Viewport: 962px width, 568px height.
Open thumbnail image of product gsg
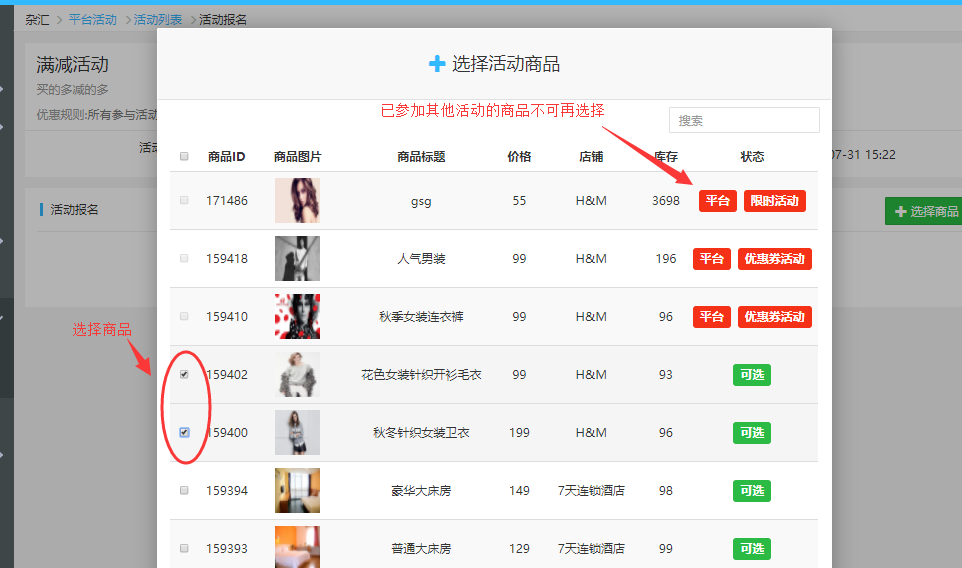297,201
